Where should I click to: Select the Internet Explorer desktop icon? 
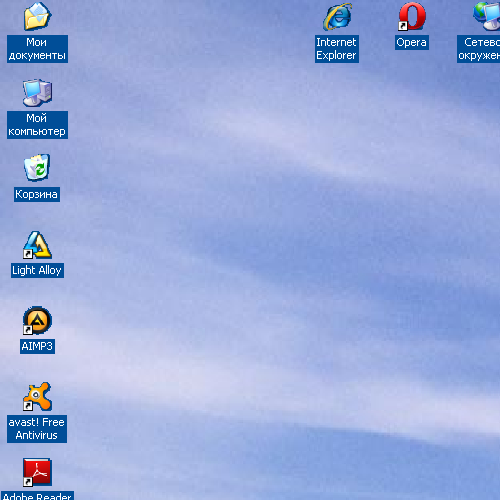(x=337, y=16)
